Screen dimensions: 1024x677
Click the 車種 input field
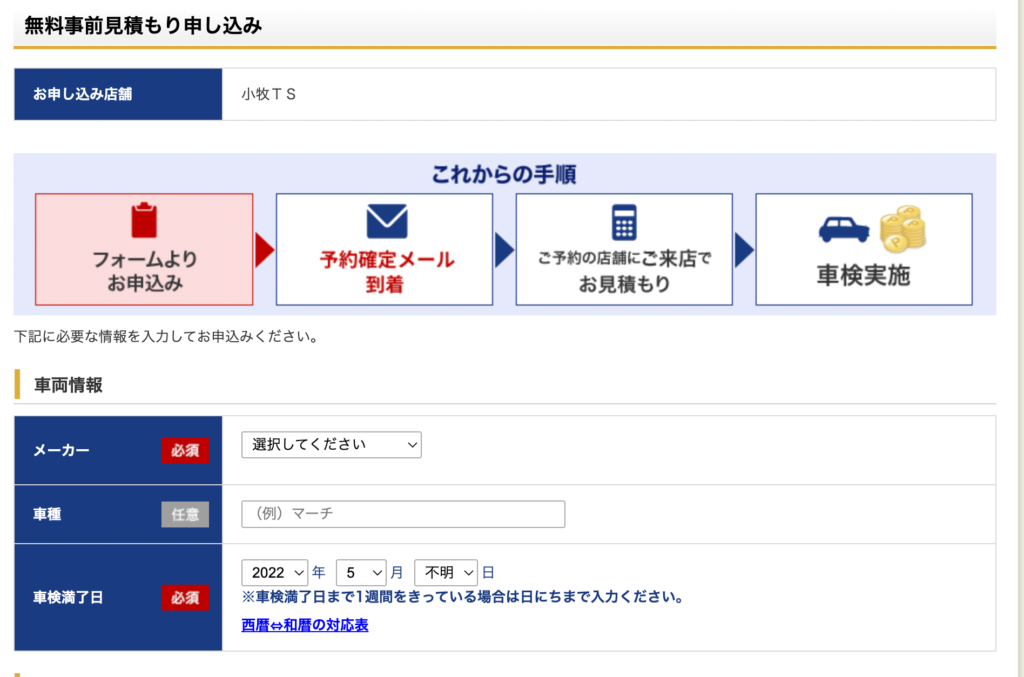click(403, 514)
